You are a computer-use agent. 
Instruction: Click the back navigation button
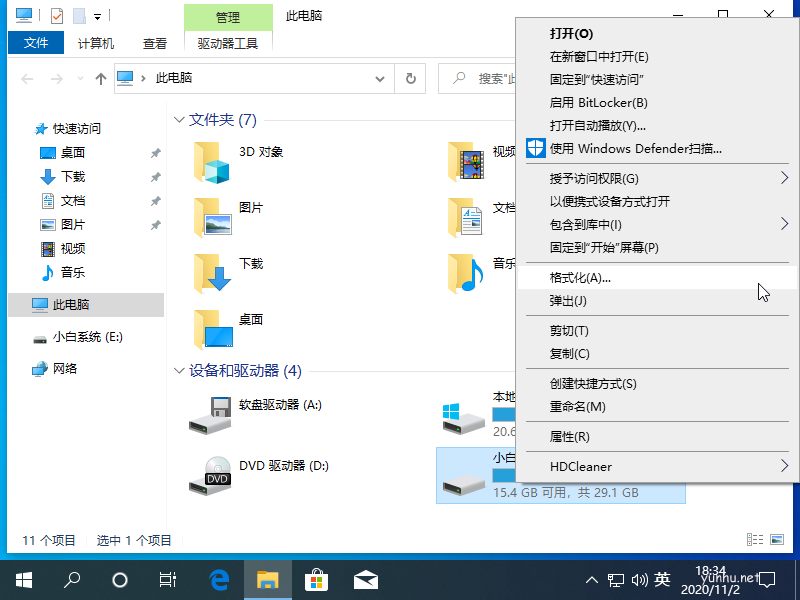27,78
